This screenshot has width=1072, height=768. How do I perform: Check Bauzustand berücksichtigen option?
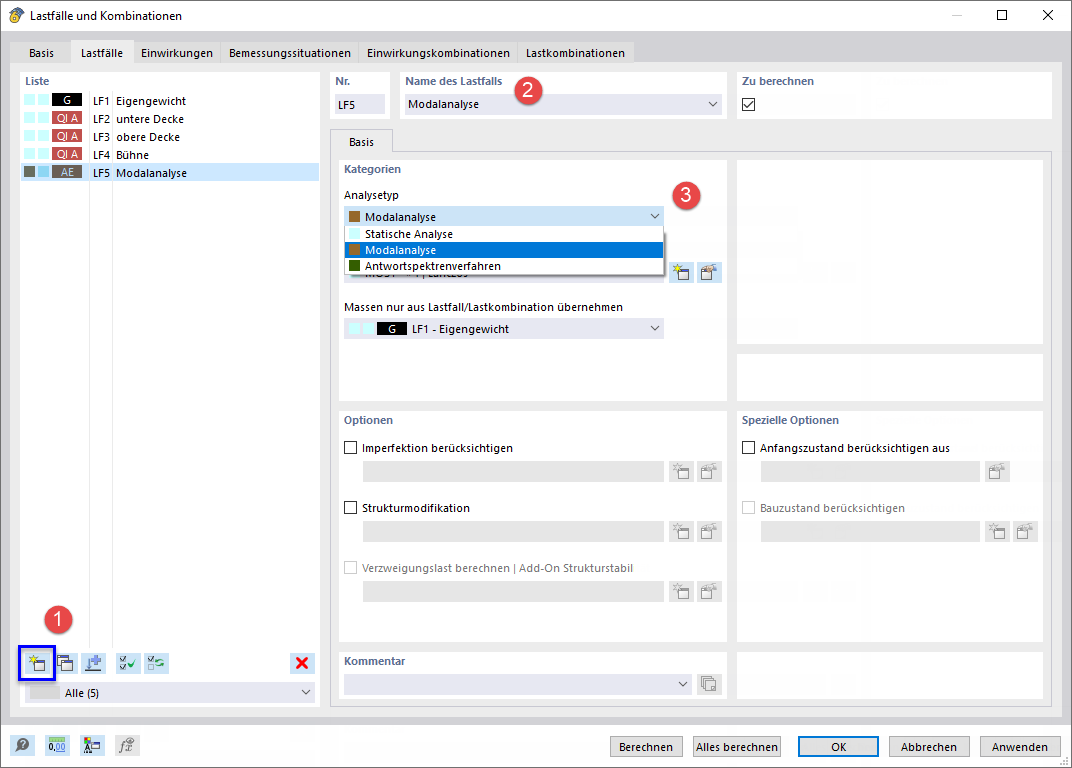pos(749,508)
